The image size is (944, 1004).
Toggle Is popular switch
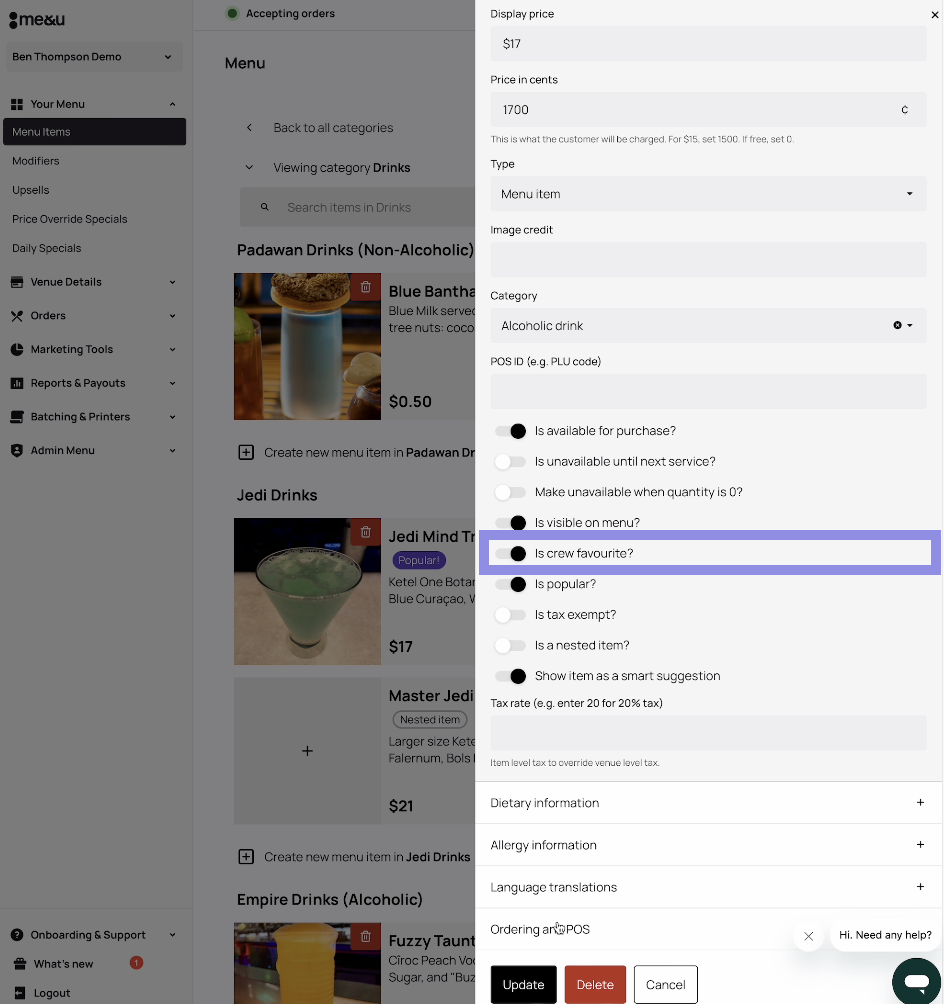pyautogui.click(x=510, y=585)
